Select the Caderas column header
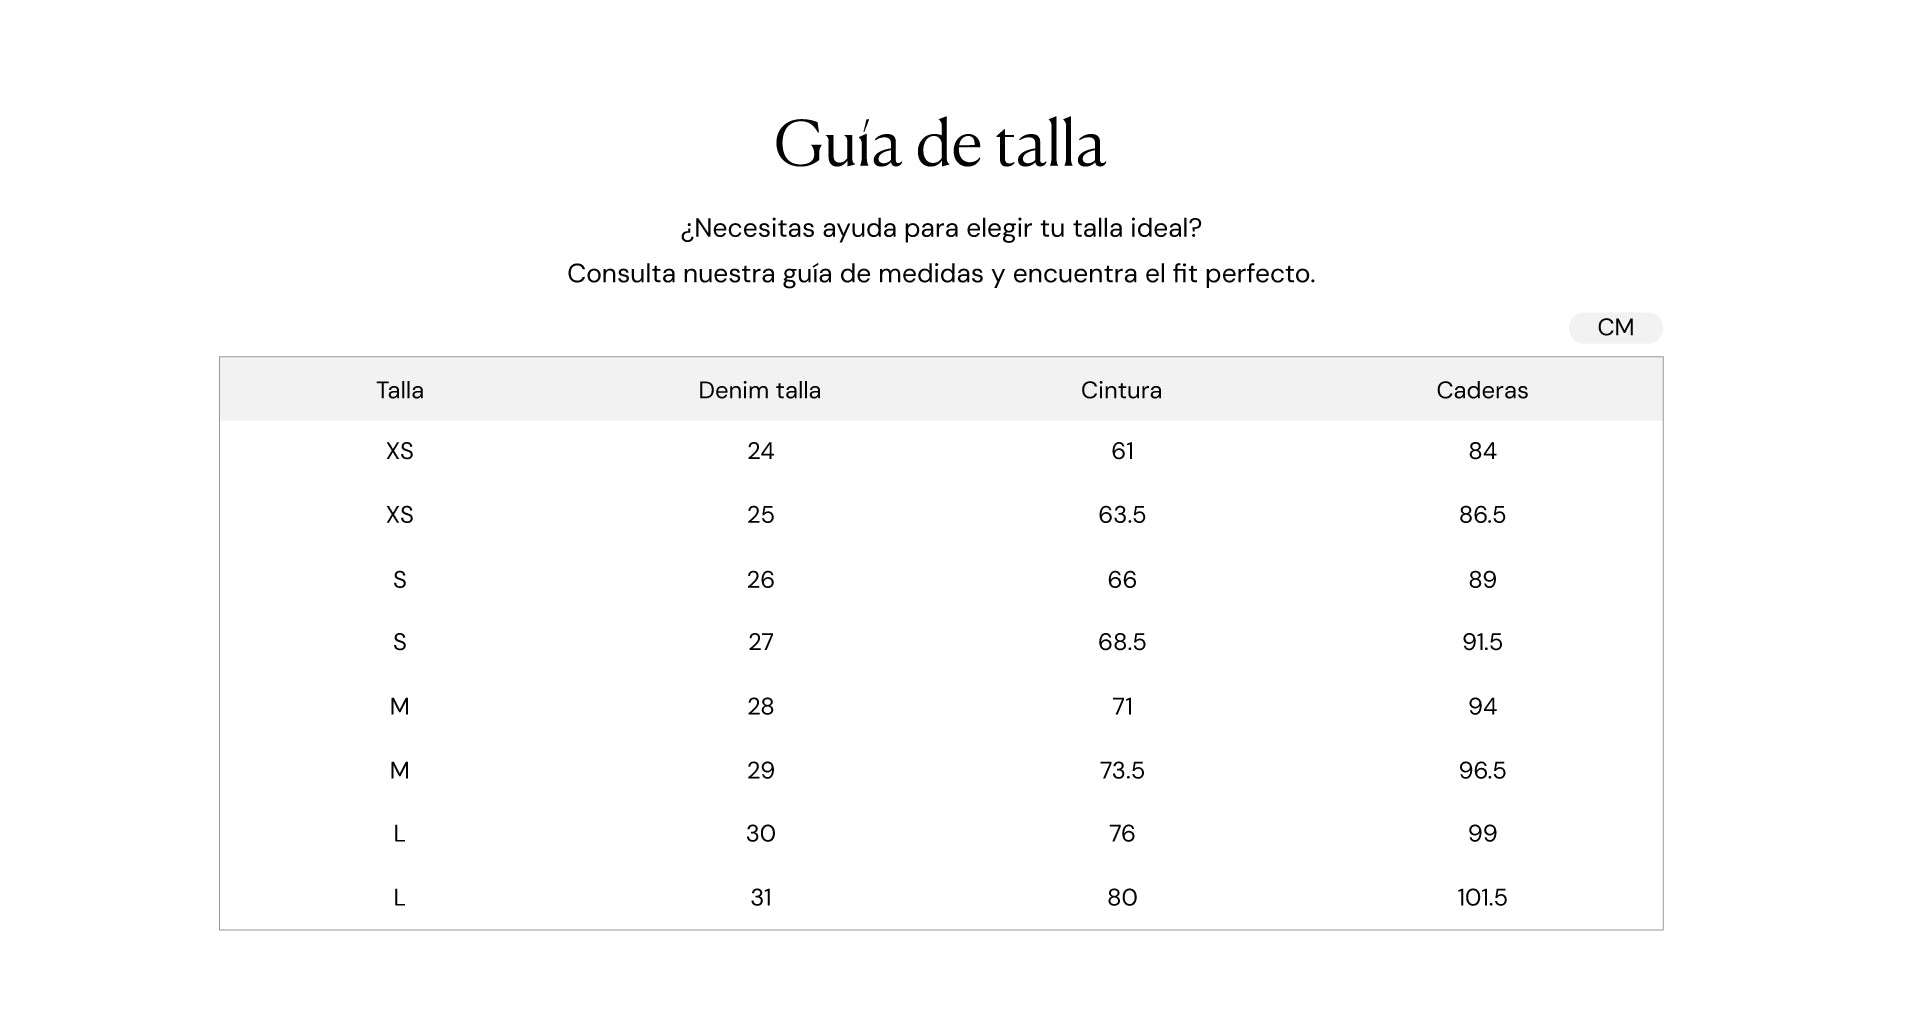 pos(1482,390)
